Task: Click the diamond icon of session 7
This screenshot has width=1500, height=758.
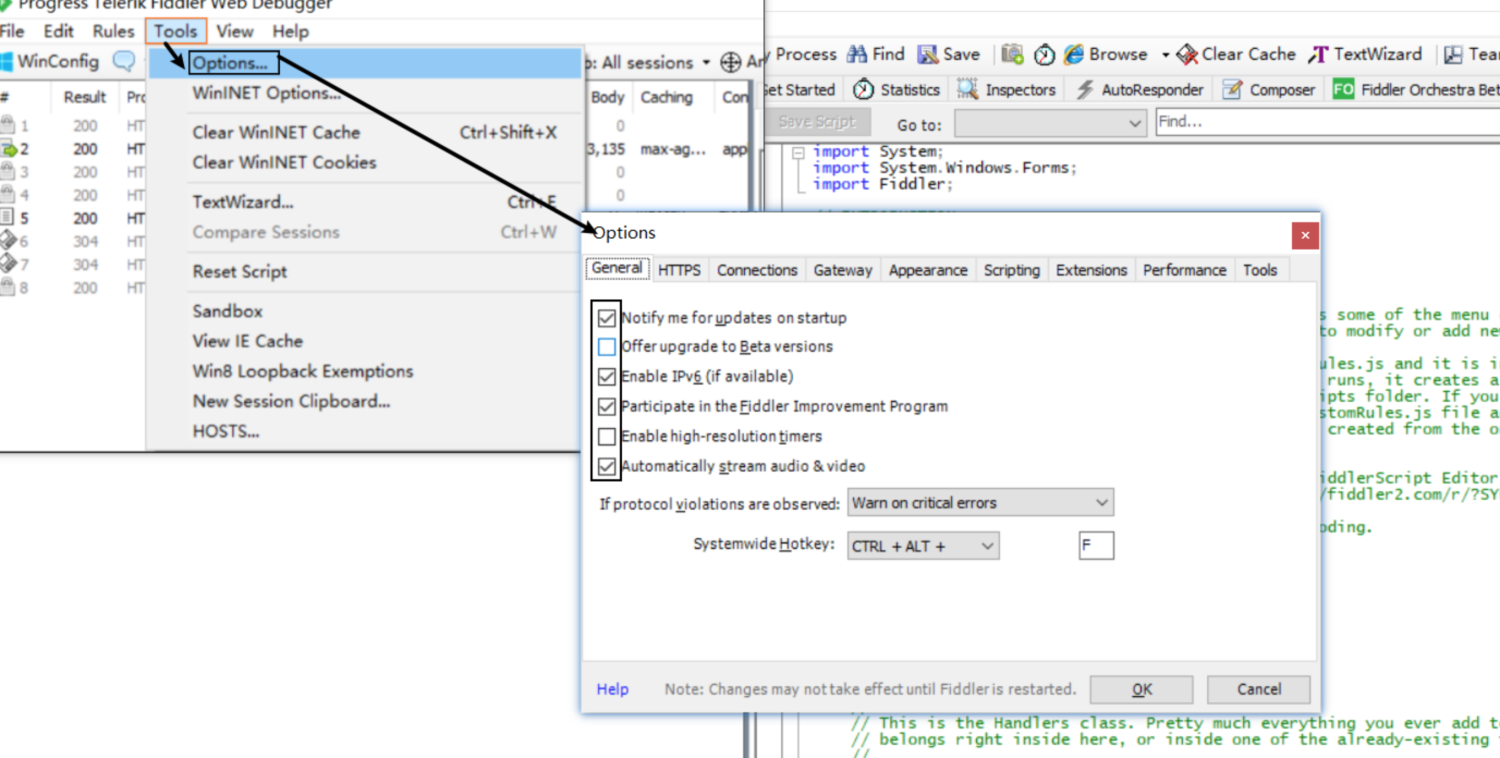Action: [8, 264]
